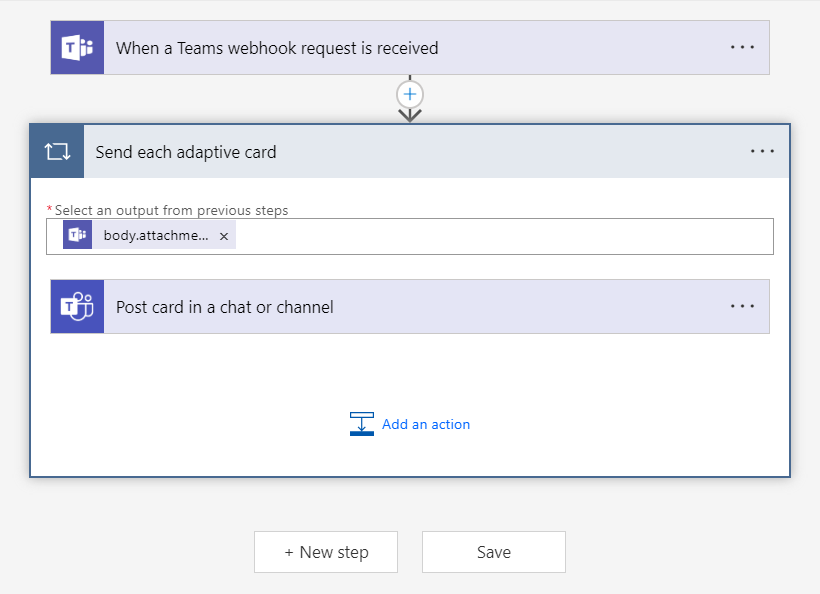820x594 pixels.
Task: Click the empty area of the output input field
Action: (x=500, y=237)
